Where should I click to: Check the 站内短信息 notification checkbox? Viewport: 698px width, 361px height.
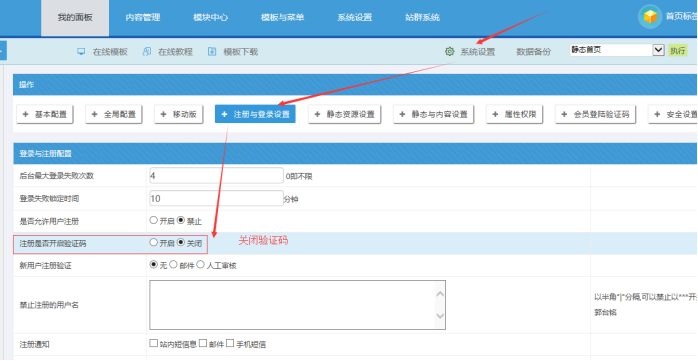coord(154,343)
